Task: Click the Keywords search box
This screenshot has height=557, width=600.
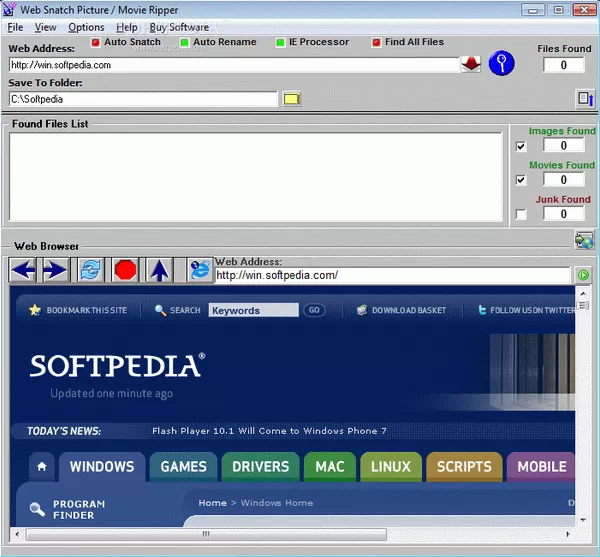Action: click(x=253, y=310)
